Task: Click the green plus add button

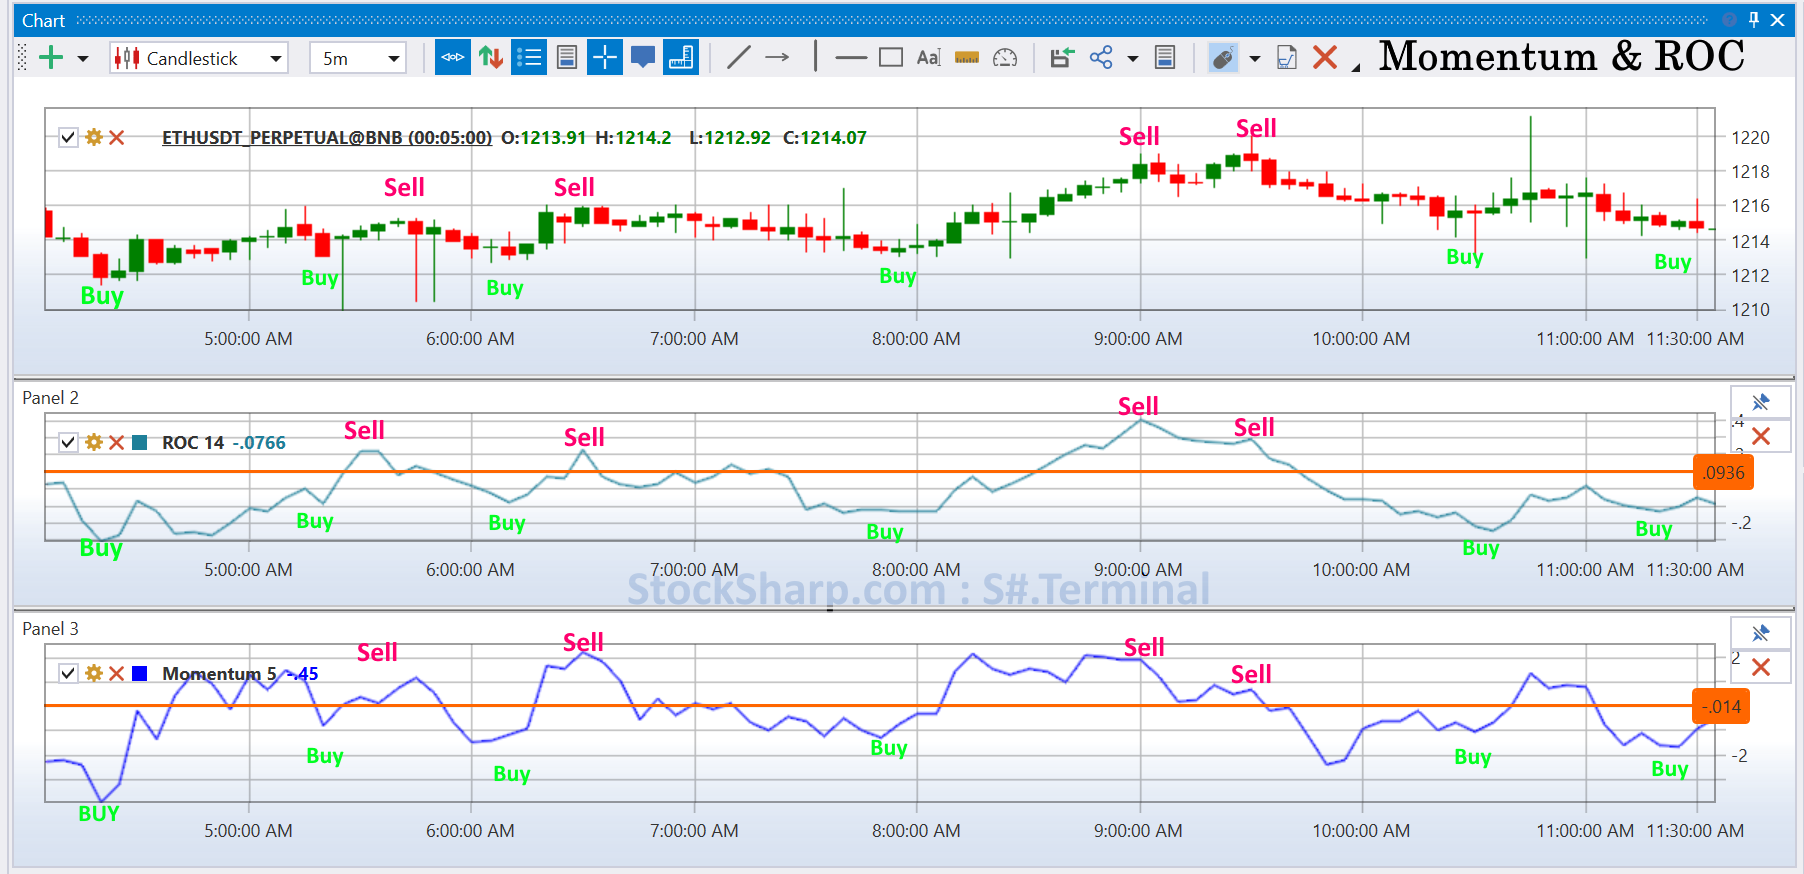Action: coord(51,58)
